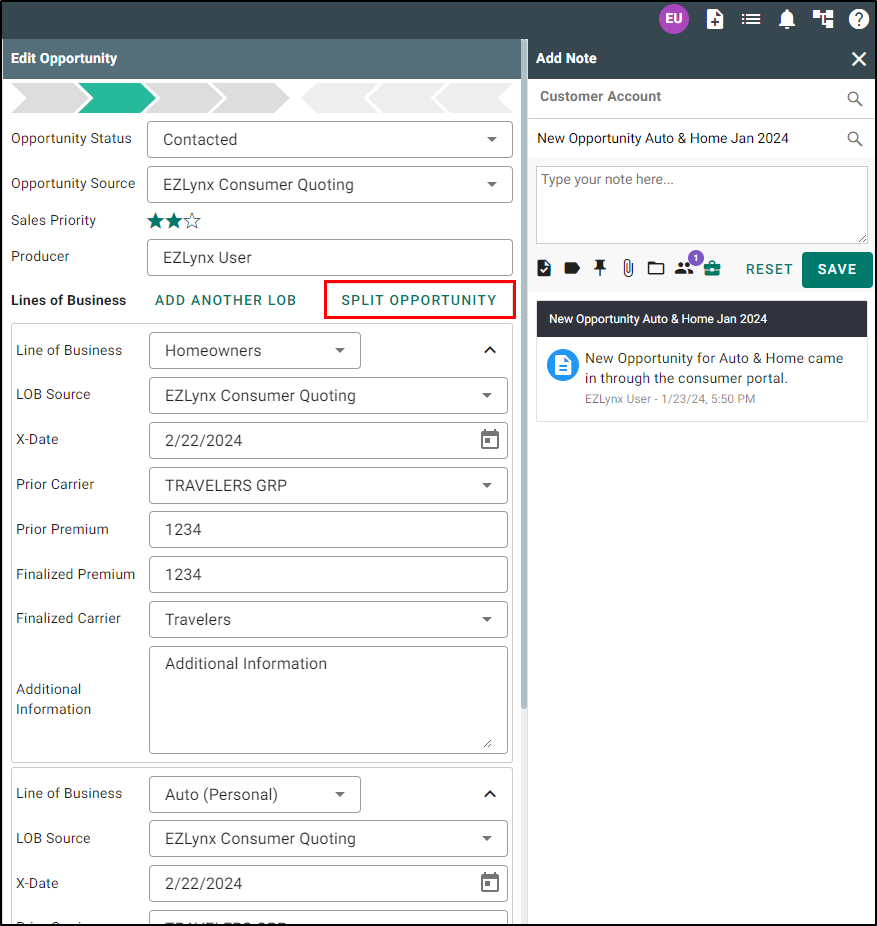This screenshot has width=877, height=926.
Task: Close the Add Note panel
Action: tap(859, 58)
